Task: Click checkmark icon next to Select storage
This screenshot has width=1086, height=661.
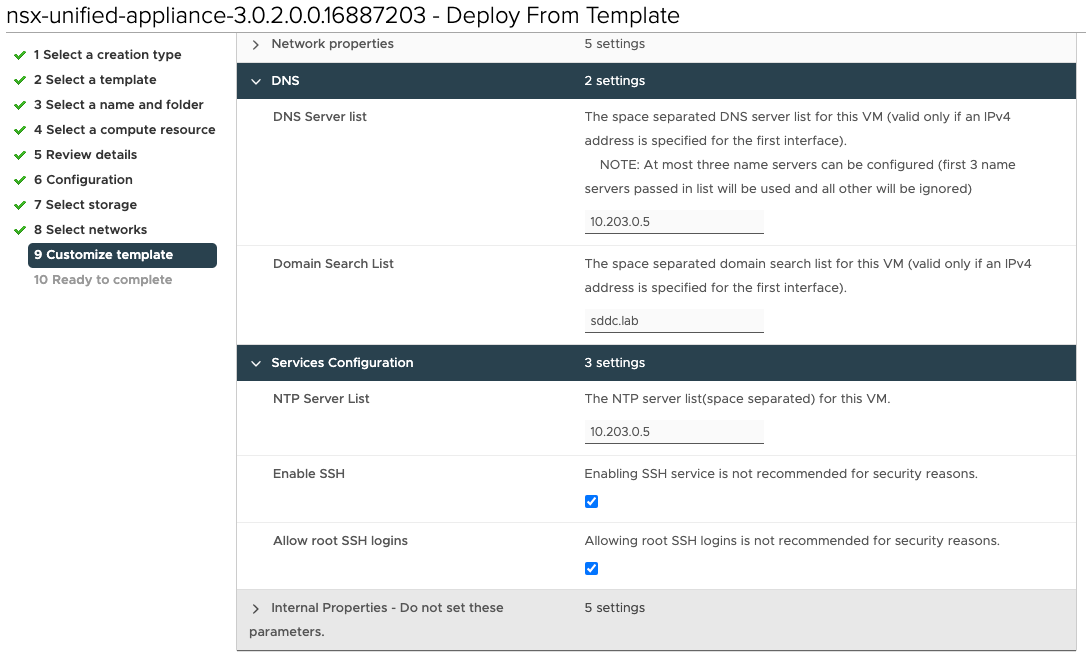Action: click(x=20, y=205)
